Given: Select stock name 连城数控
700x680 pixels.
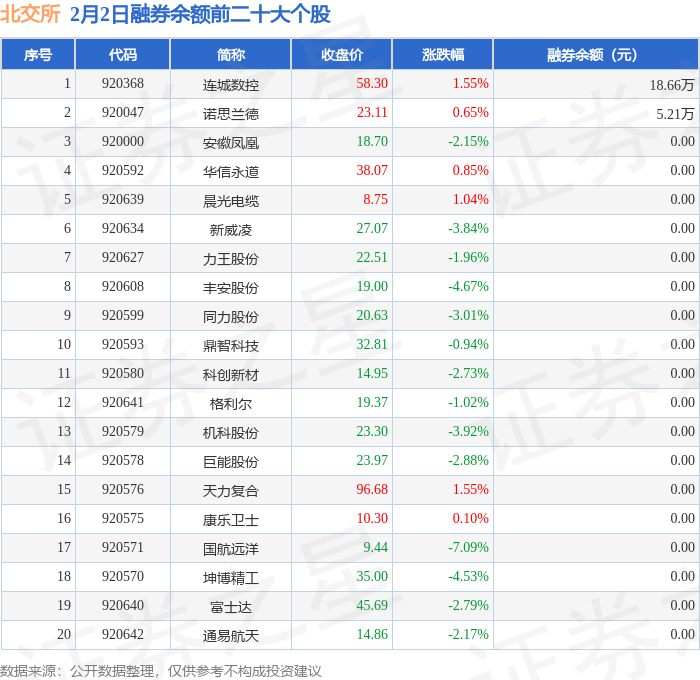Looking at the screenshot, I should click(x=230, y=85).
